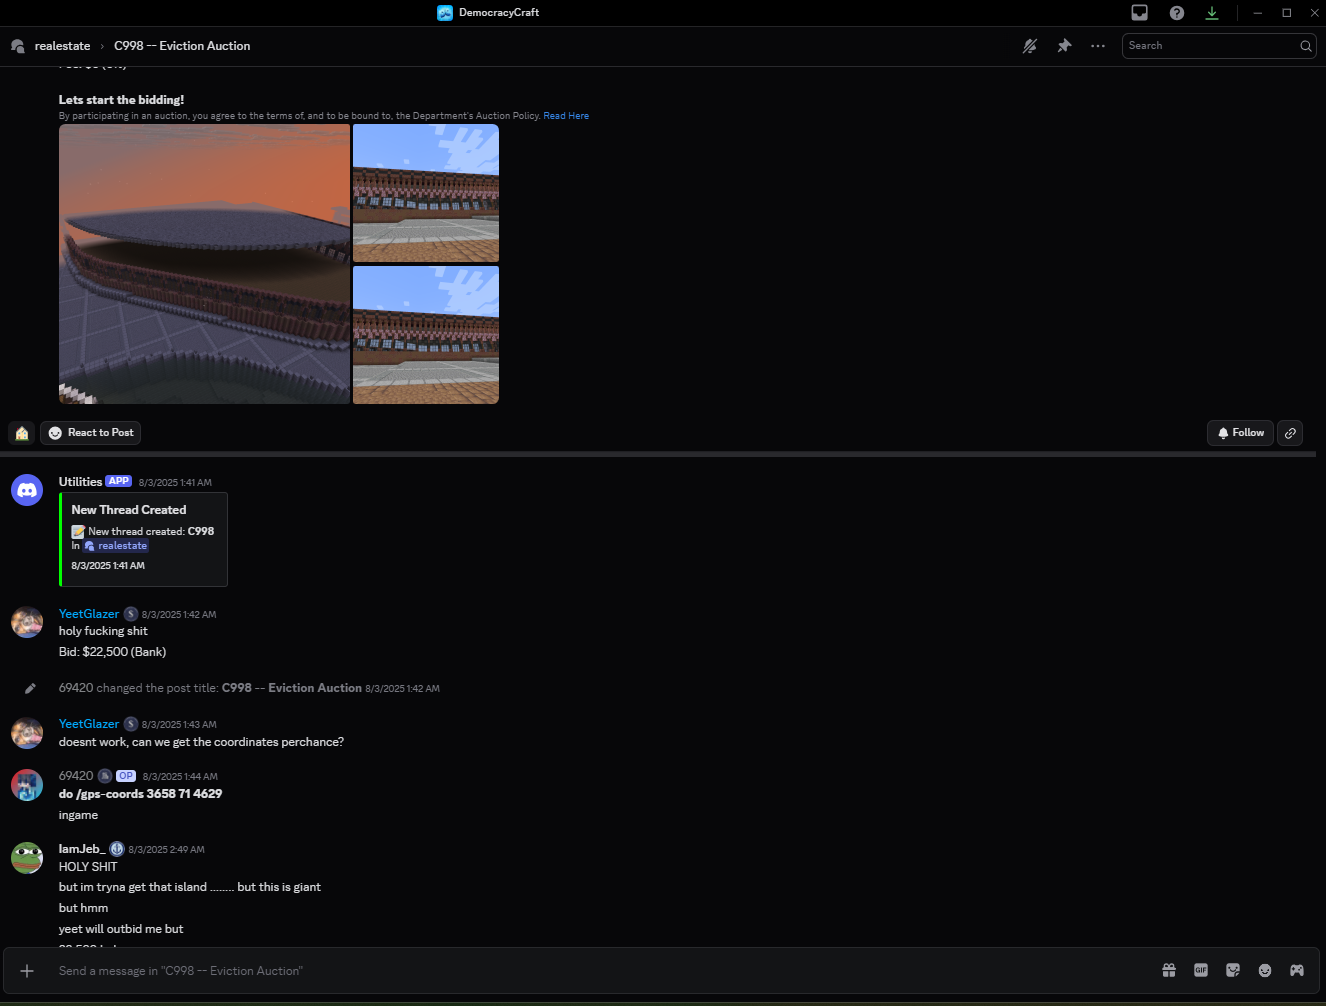Image resolution: width=1326 pixels, height=1006 pixels.
Task: Open the realestate forum channel breadcrumb
Action: pyautogui.click(x=62, y=46)
